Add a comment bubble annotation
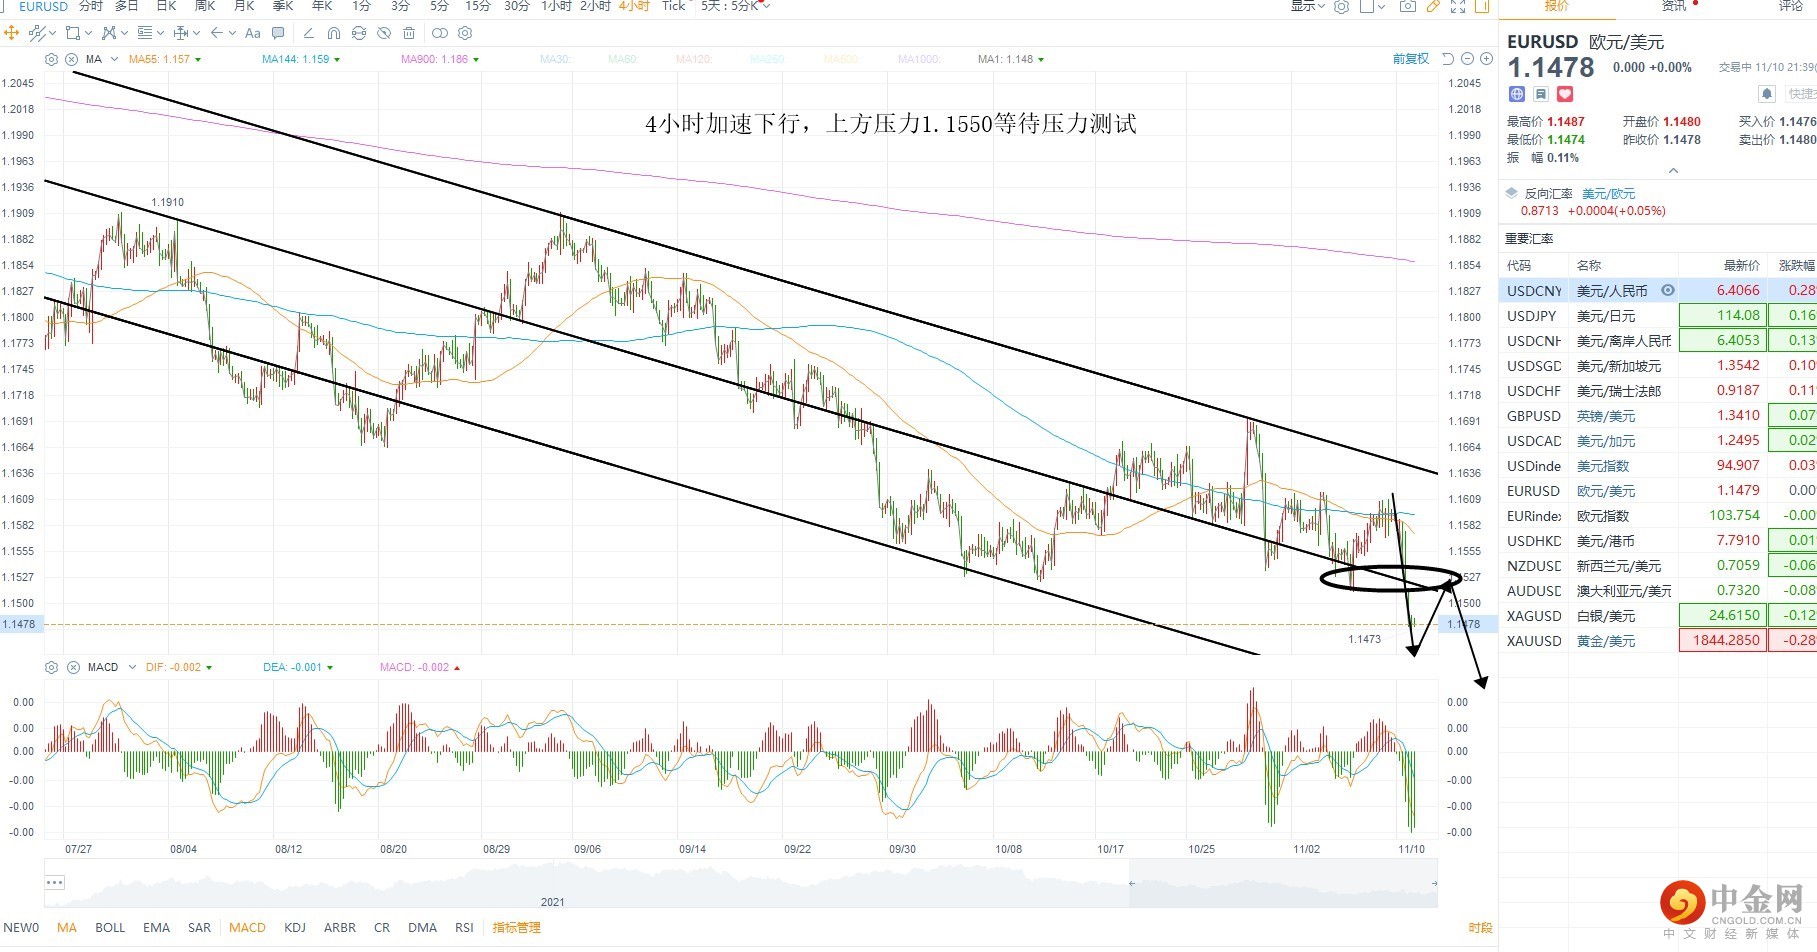Screen dimensions: 1817x952 tap(278, 33)
